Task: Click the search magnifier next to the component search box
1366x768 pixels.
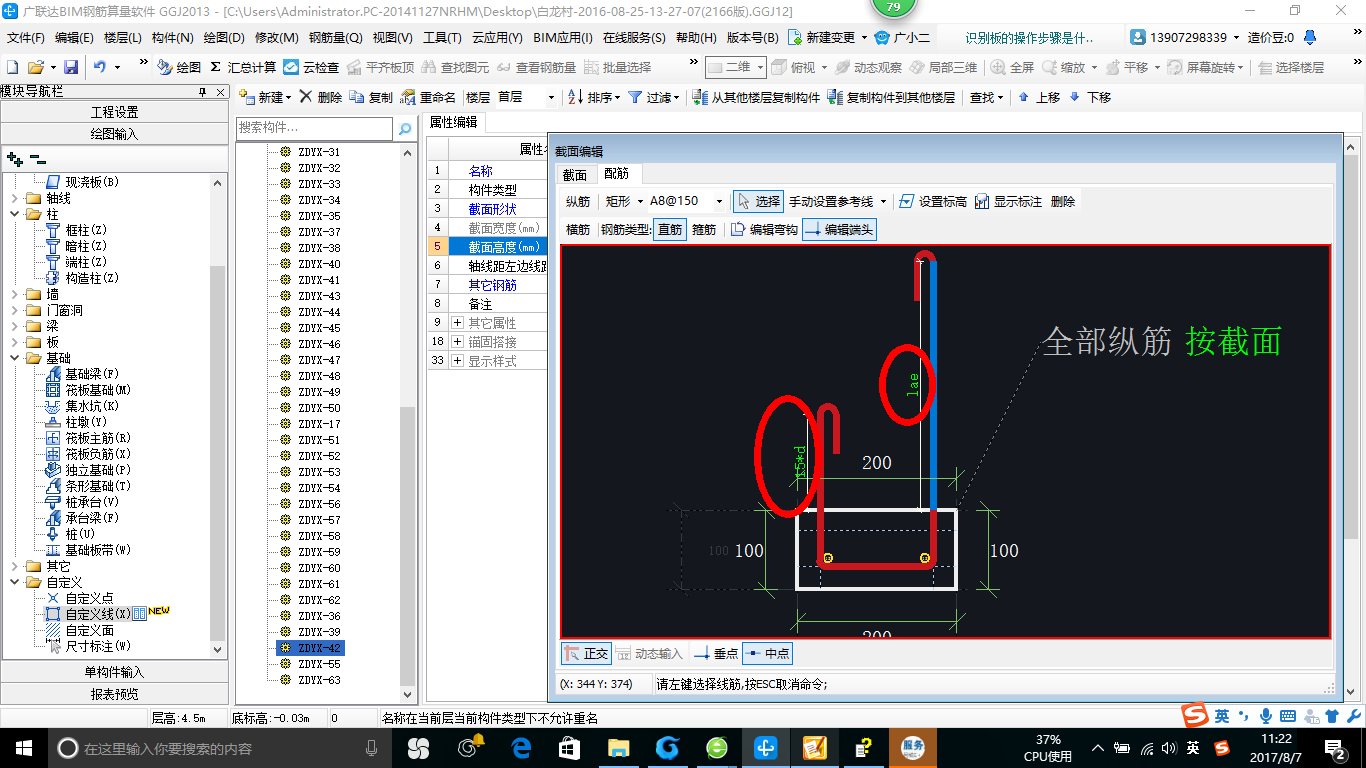Action: point(405,129)
